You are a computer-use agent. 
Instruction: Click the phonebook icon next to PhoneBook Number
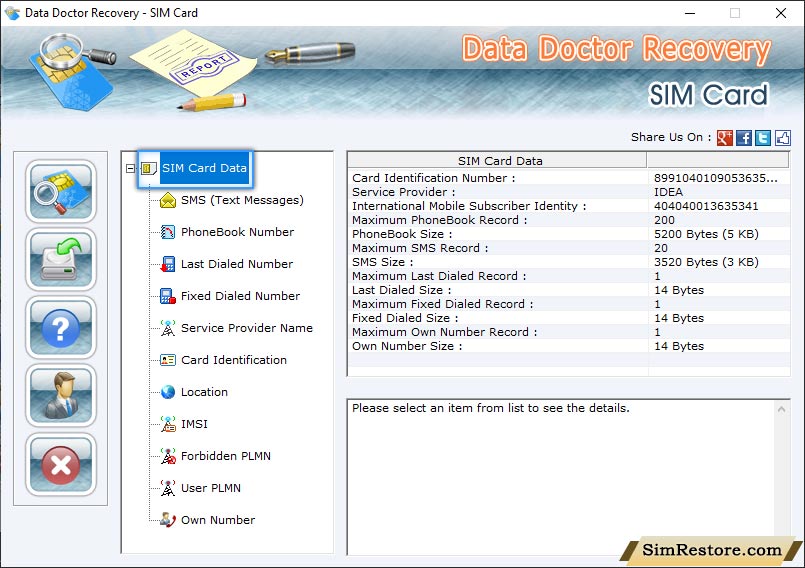[x=168, y=232]
